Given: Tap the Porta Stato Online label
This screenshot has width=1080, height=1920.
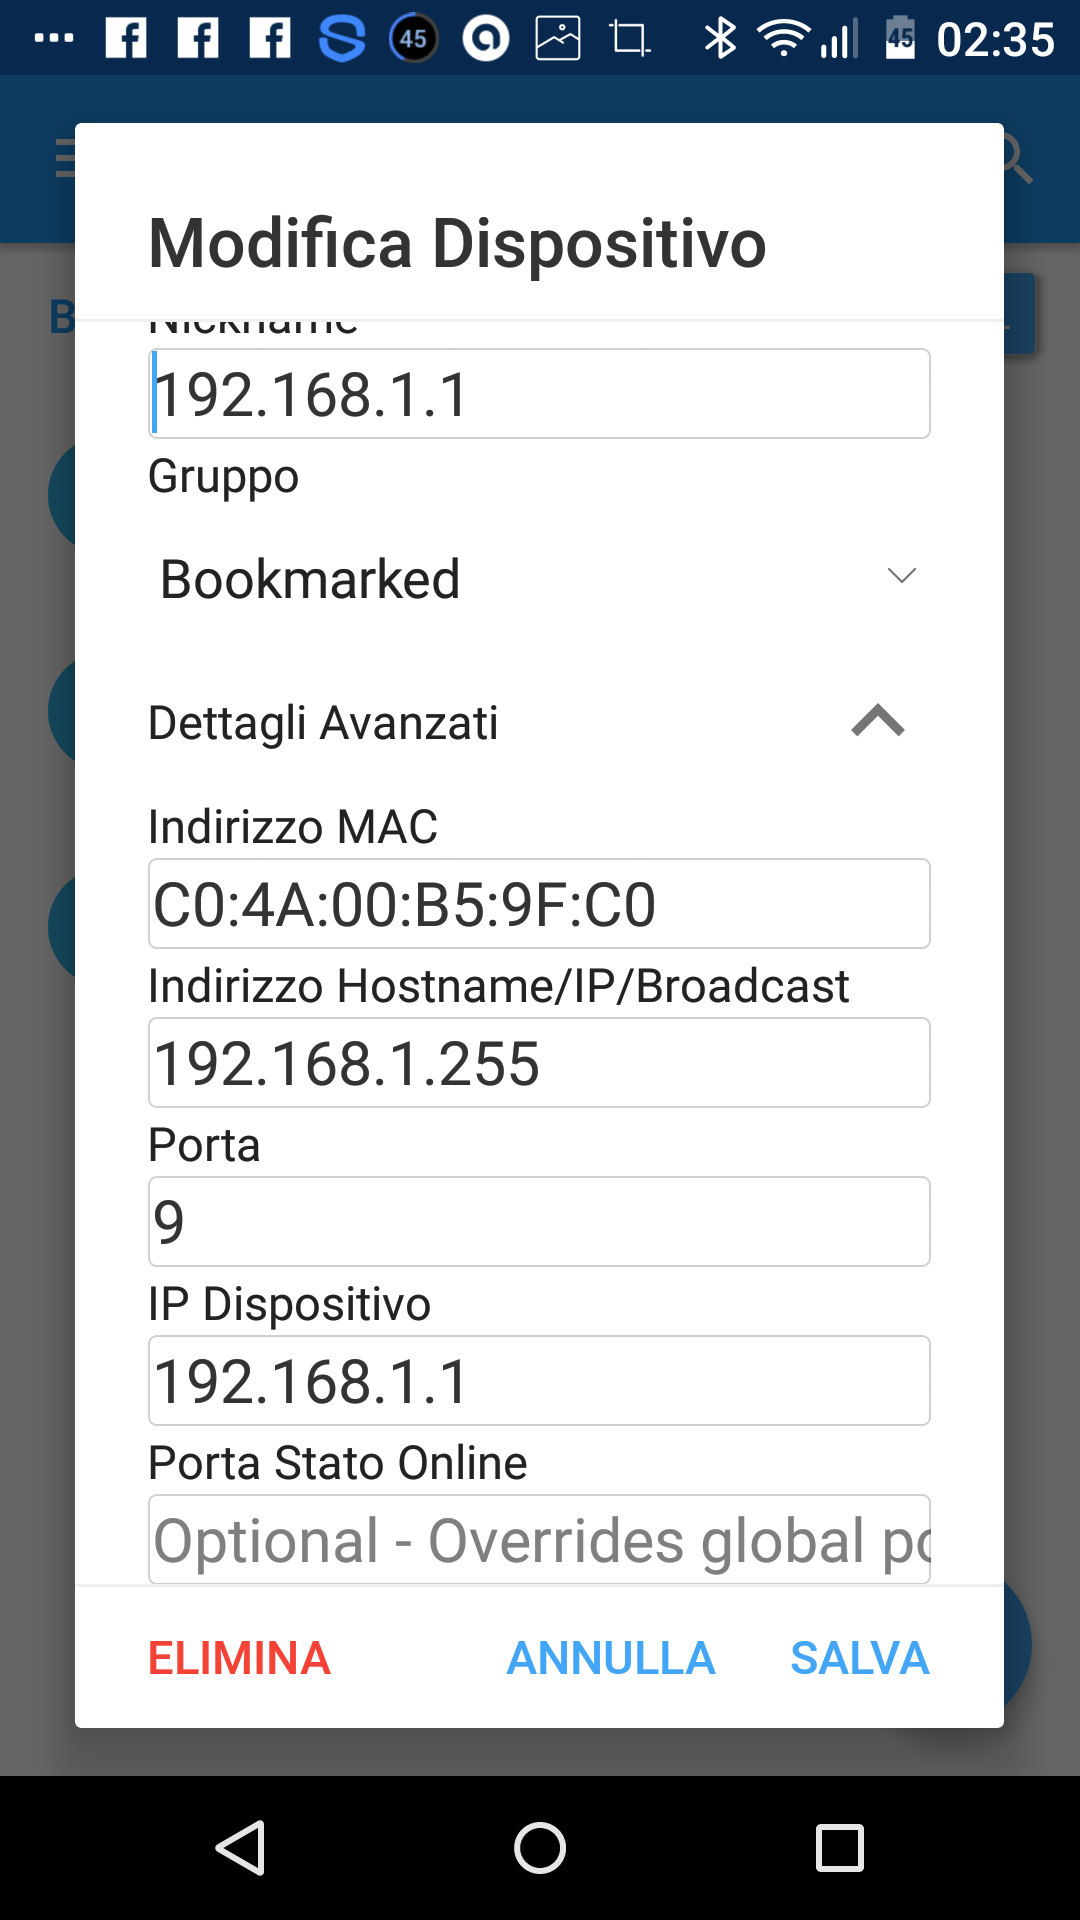Looking at the screenshot, I should (337, 1463).
